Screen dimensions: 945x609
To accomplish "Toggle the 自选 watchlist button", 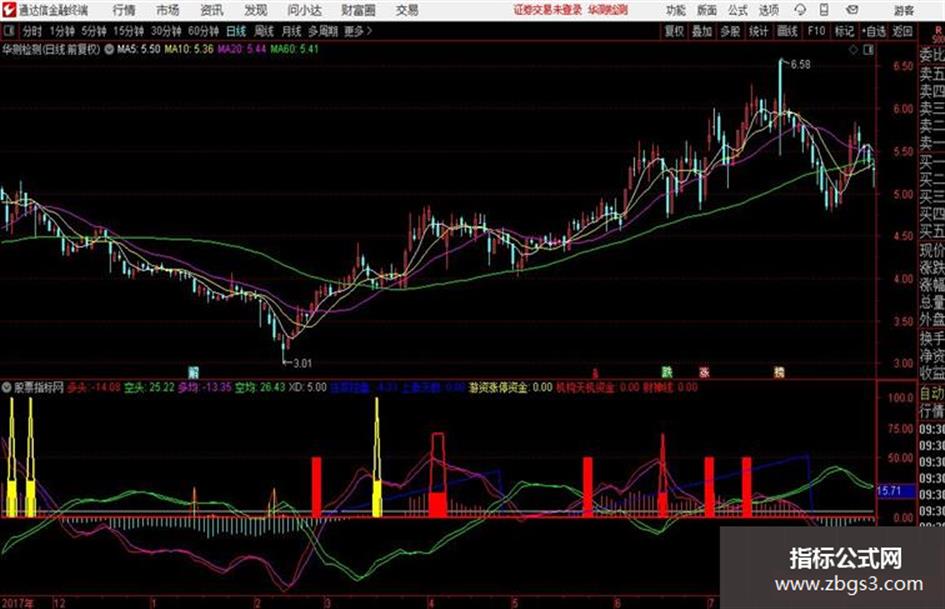I will 874,31.
